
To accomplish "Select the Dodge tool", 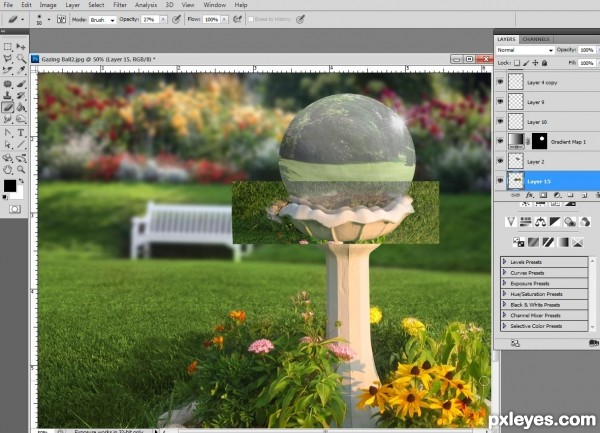I will pyautogui.click(x=21, y=119).
